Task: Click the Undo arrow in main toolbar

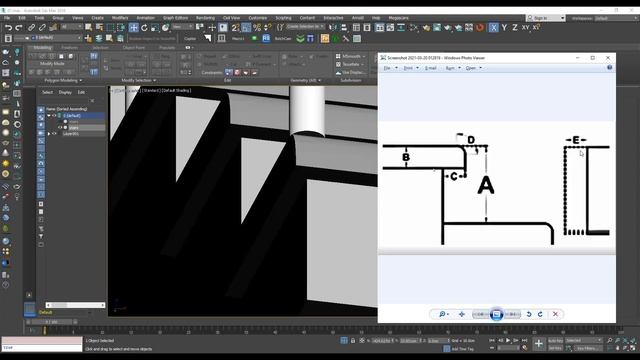Action: pyautogui.click(x=9, y=28)
